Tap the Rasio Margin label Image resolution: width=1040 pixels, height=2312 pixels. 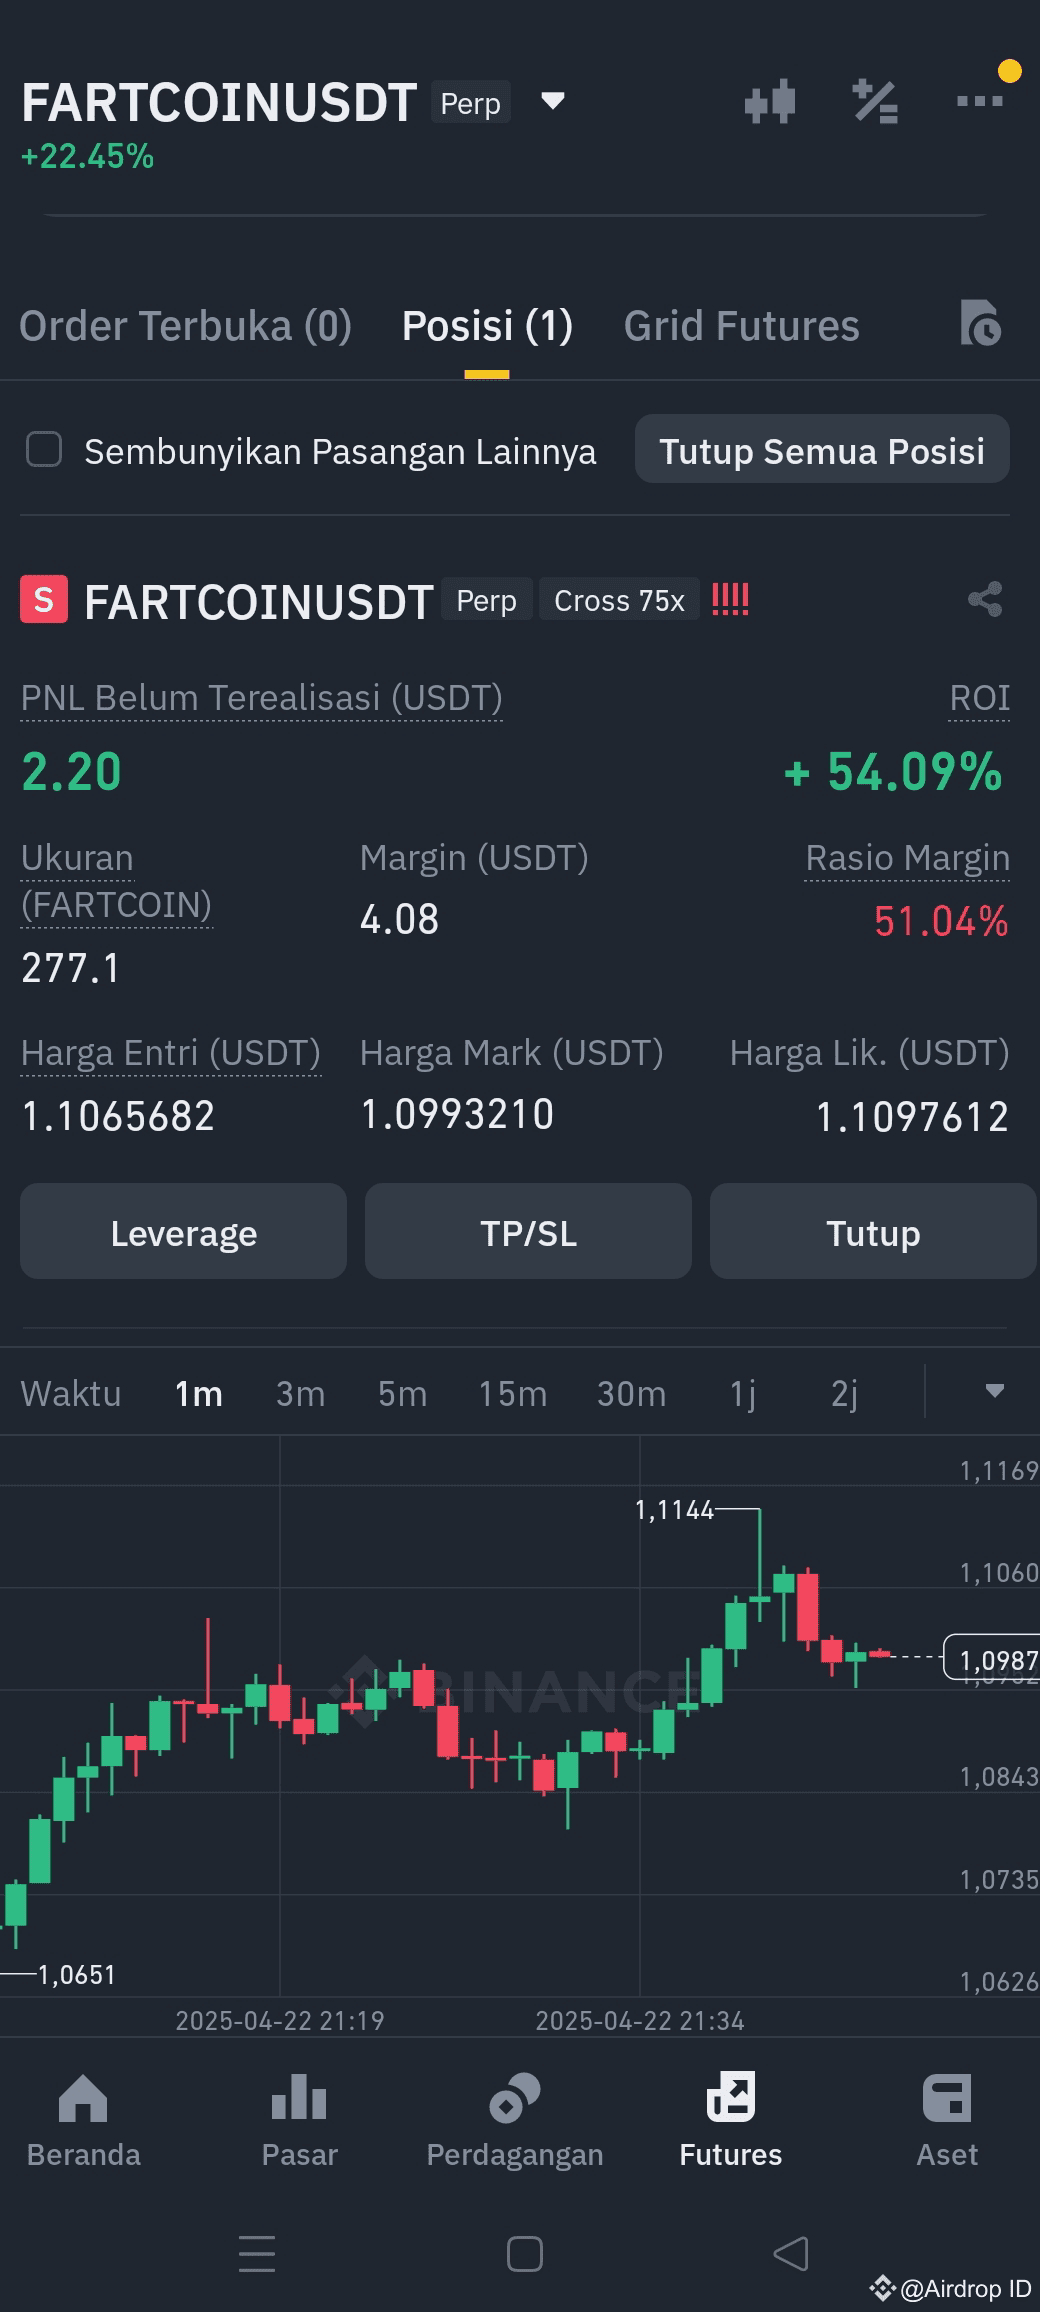click(x=907, y=858)
